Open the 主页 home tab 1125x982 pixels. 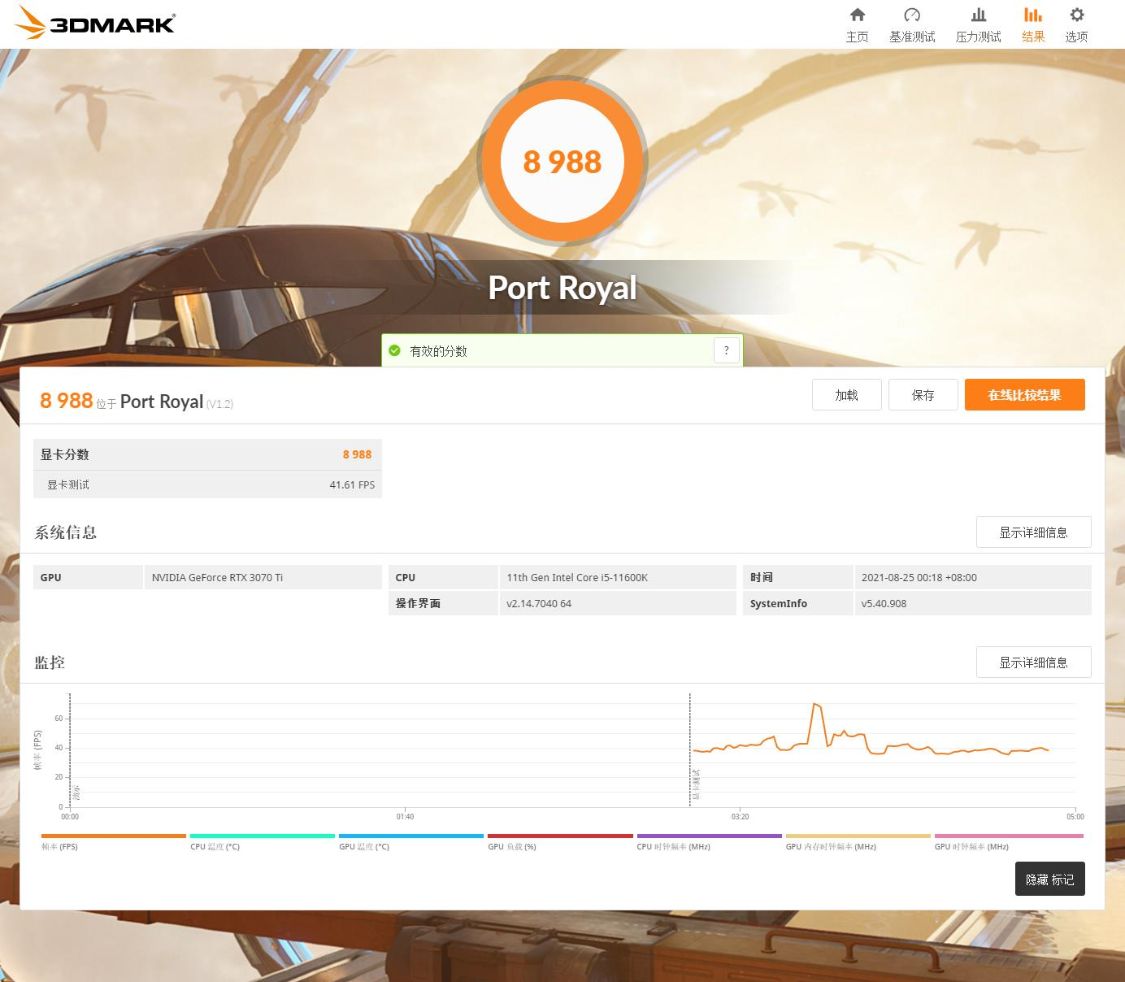point(857,25)
